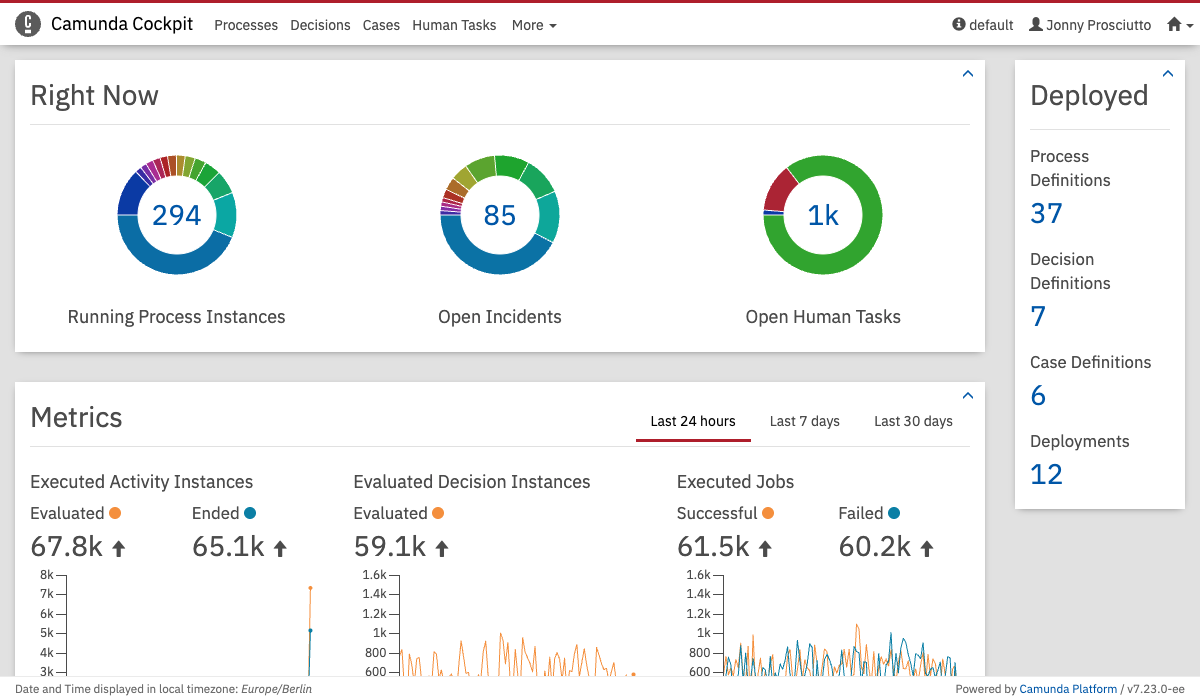Click the blue Failed legend dot

point(894,513)
